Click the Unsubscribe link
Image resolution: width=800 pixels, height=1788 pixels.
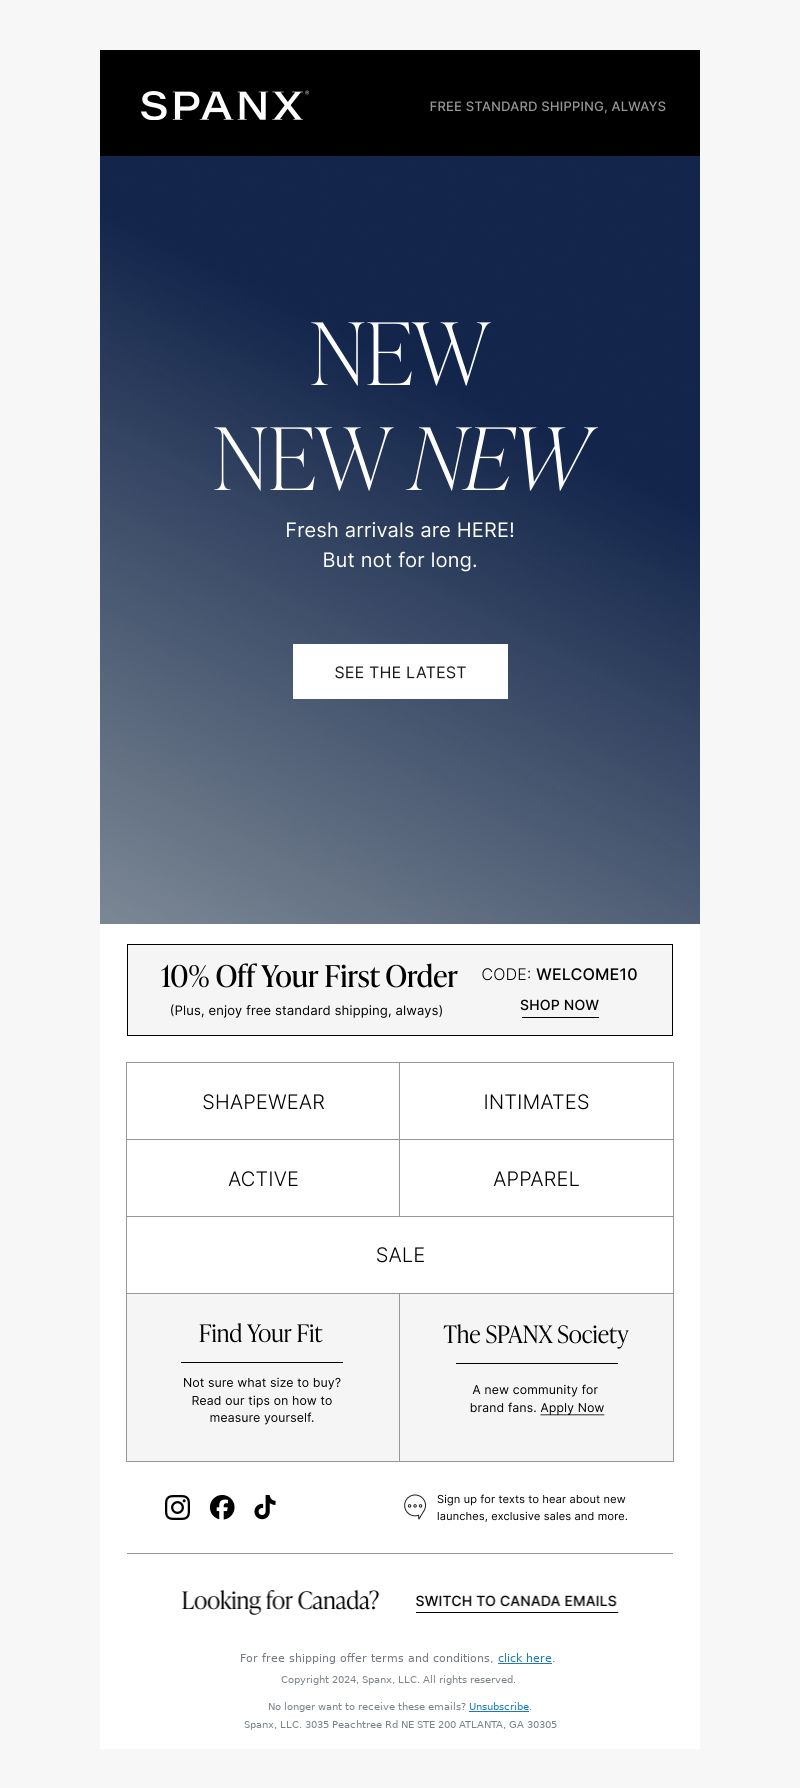499,1707
